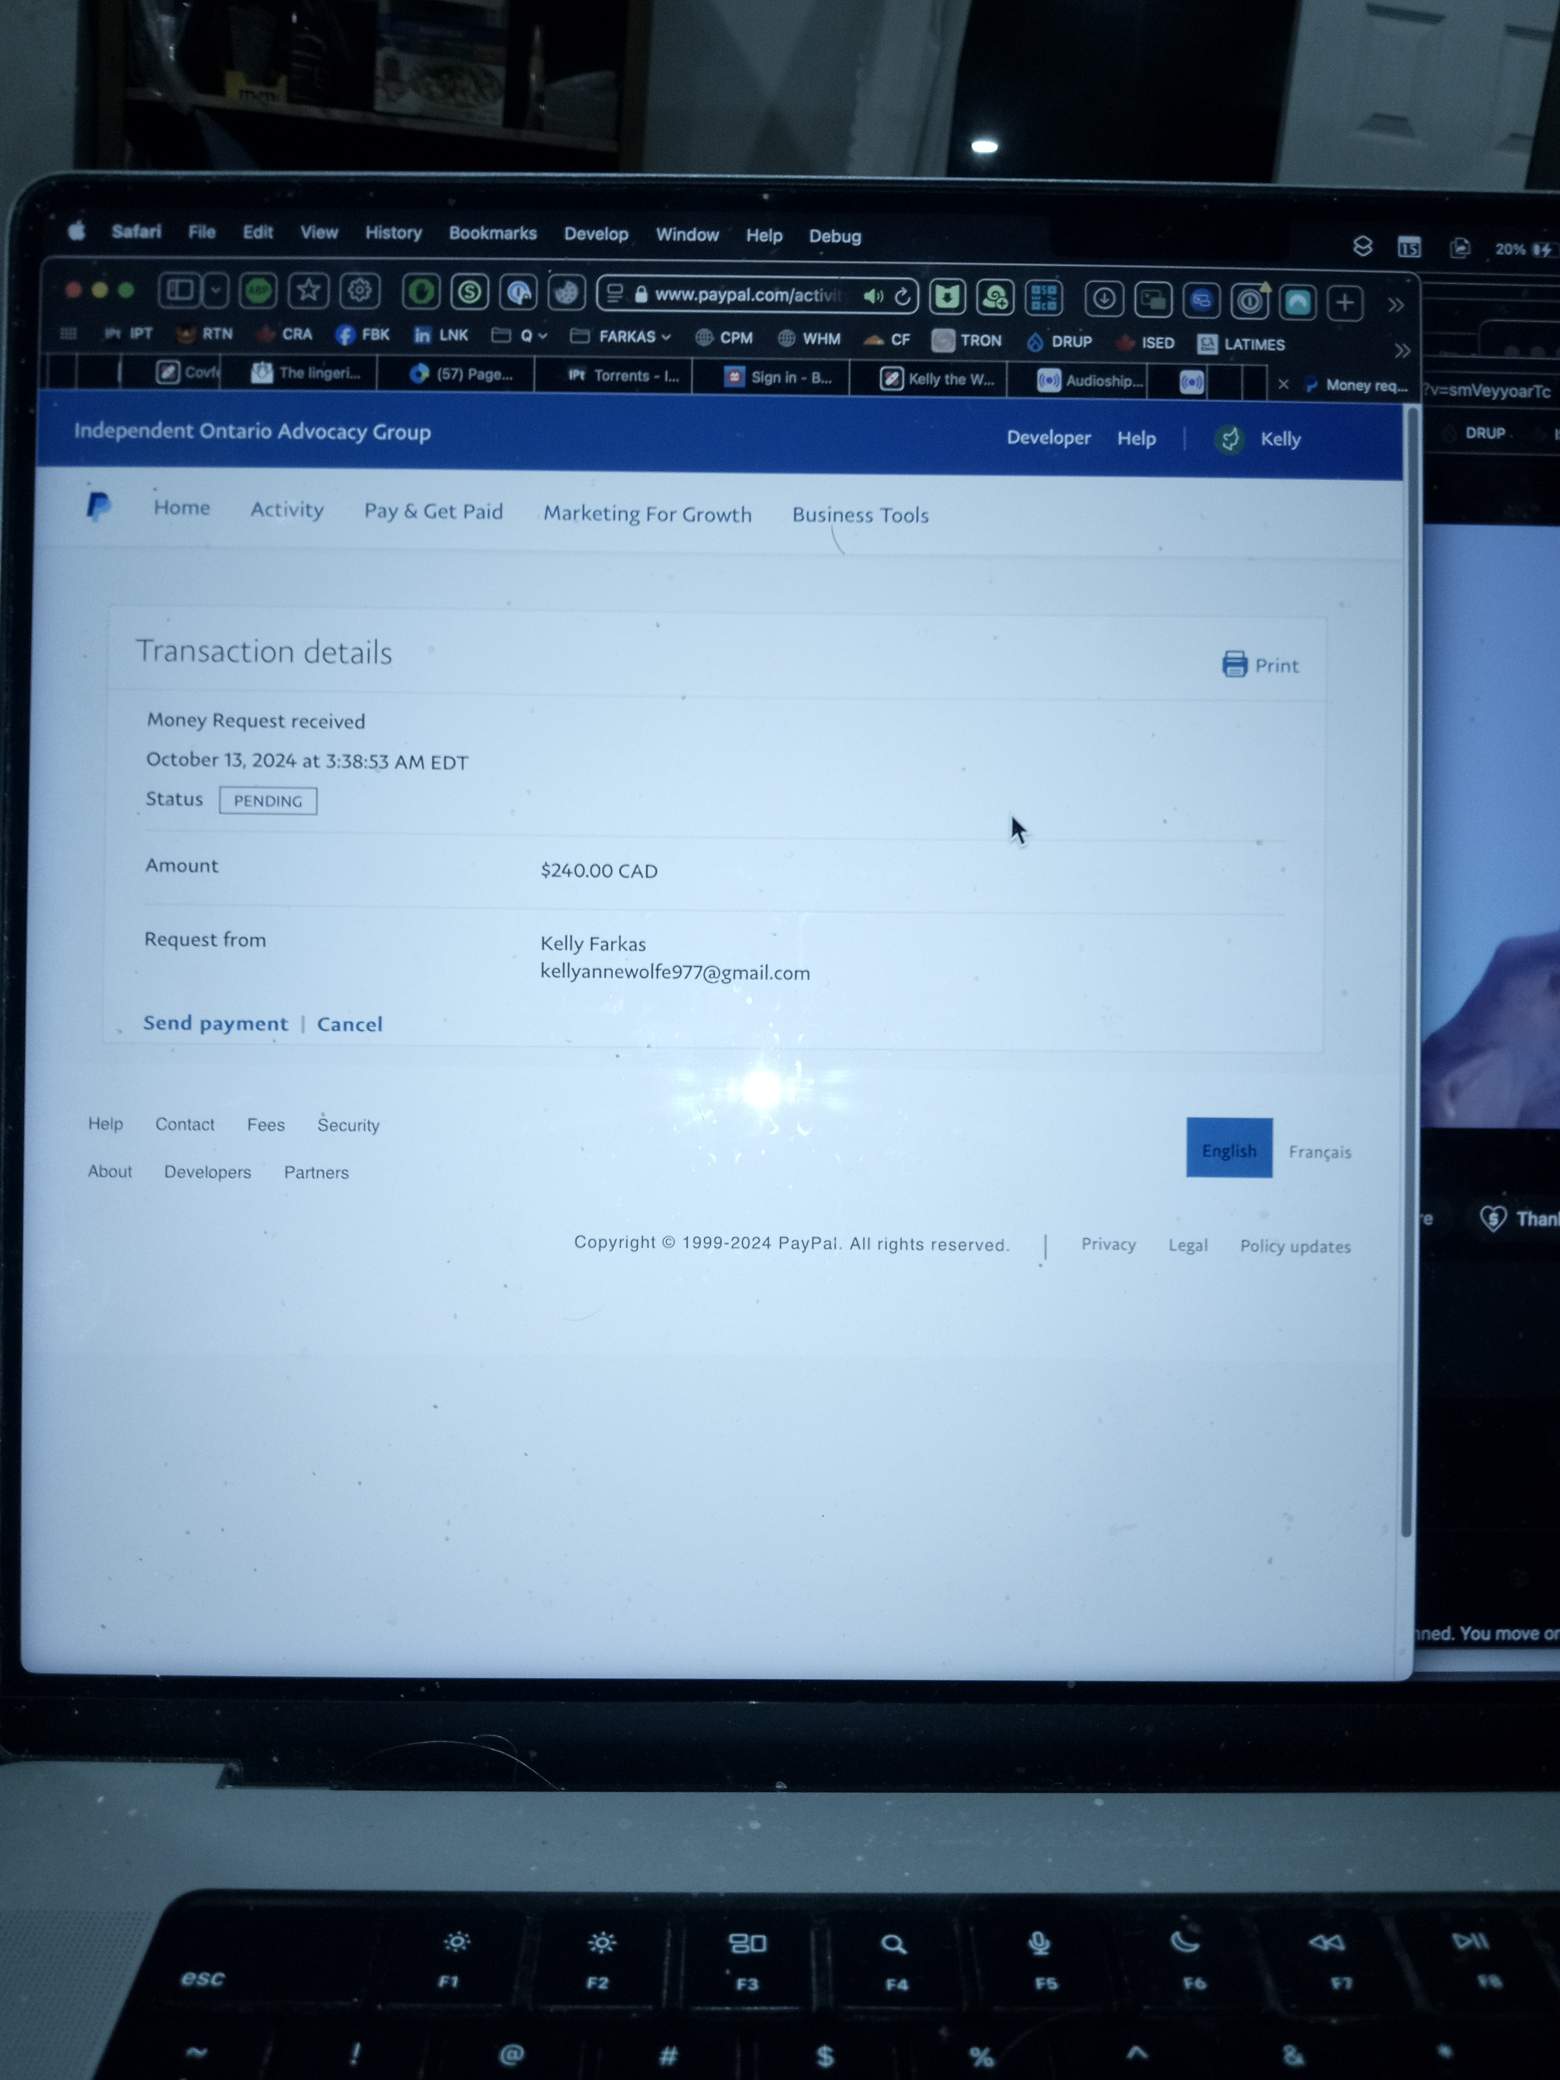Show Safari downloads
The width and height of the screenshot is (1560, 2080).
pyautogui.click(x=1104, y=298)
